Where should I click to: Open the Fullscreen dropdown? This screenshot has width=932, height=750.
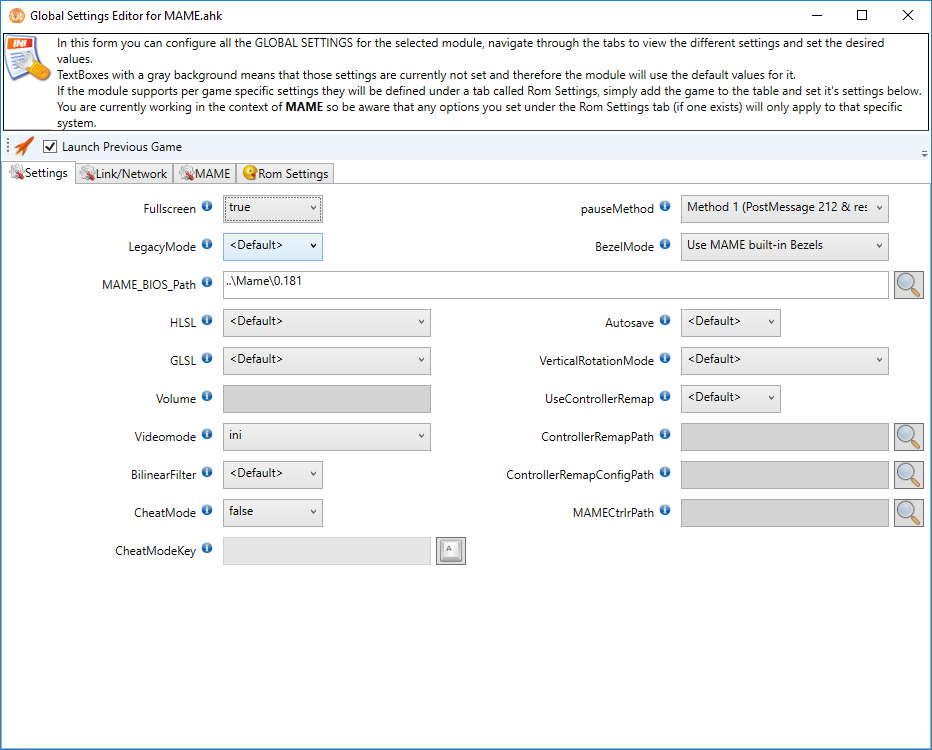(x=272, y=208)
